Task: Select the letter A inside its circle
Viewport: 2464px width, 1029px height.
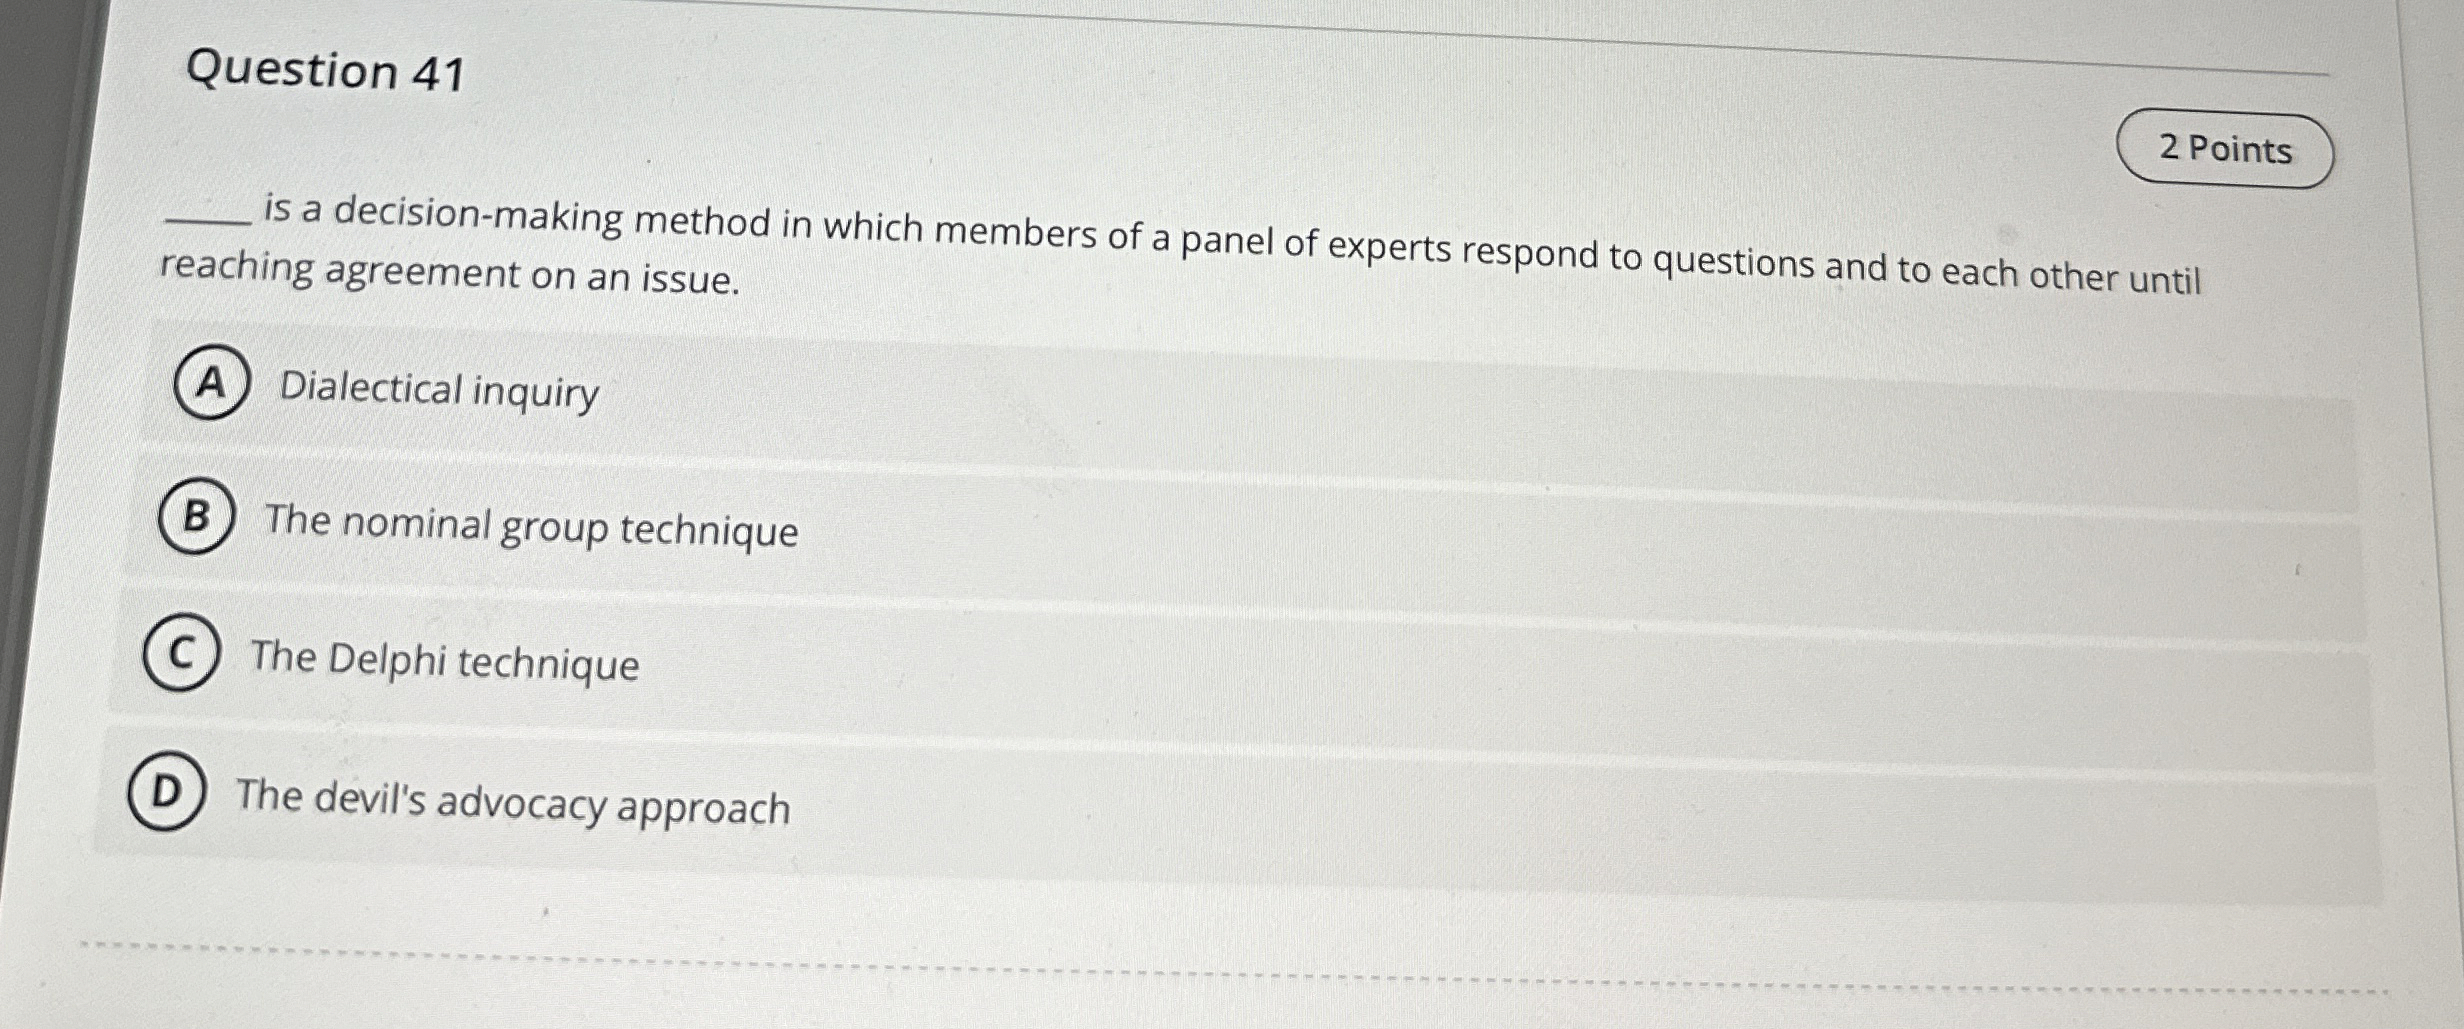Action: coord(213,384)
